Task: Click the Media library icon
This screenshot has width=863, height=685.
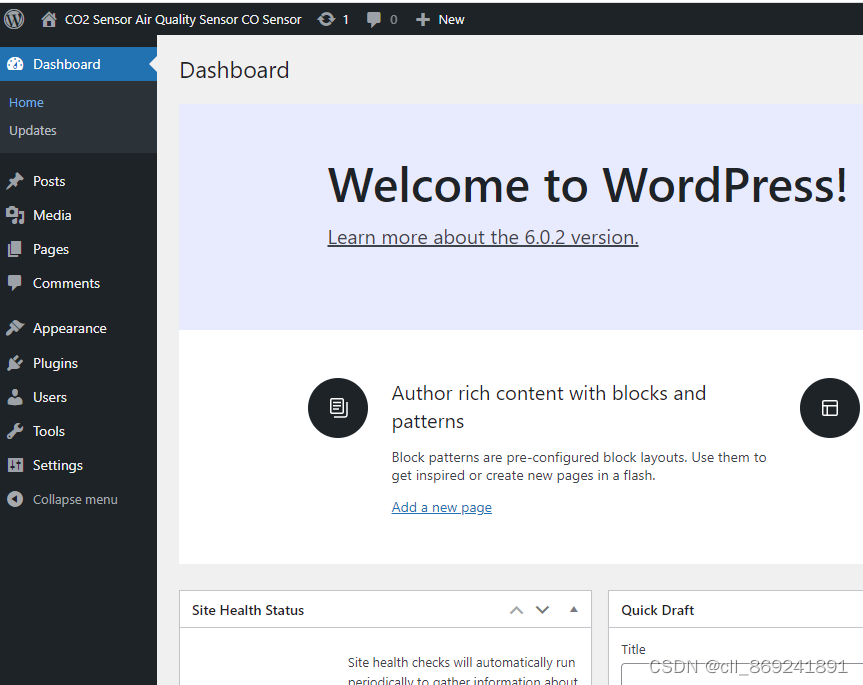Action: click(15, 215)
